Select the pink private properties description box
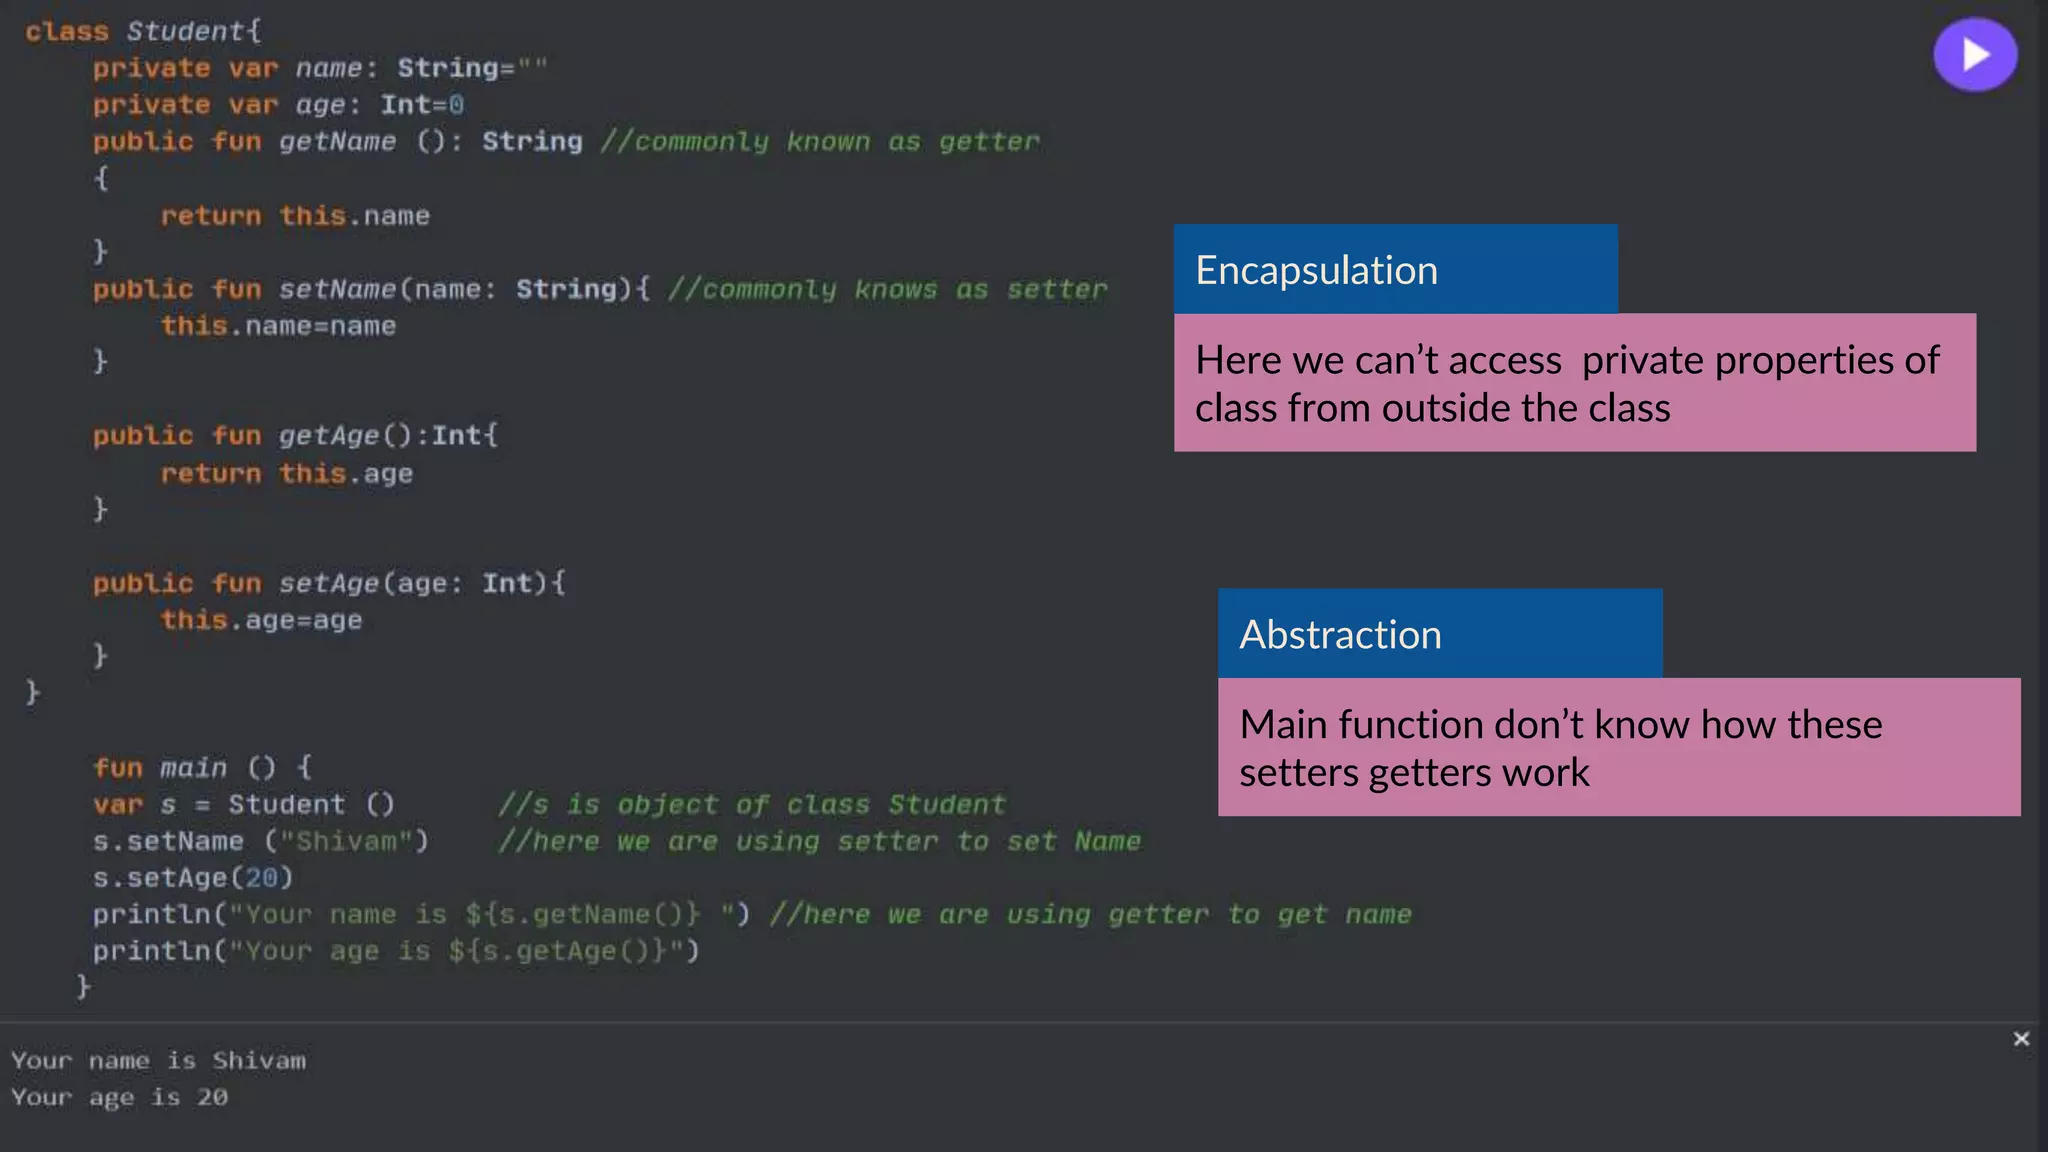 1574,383
